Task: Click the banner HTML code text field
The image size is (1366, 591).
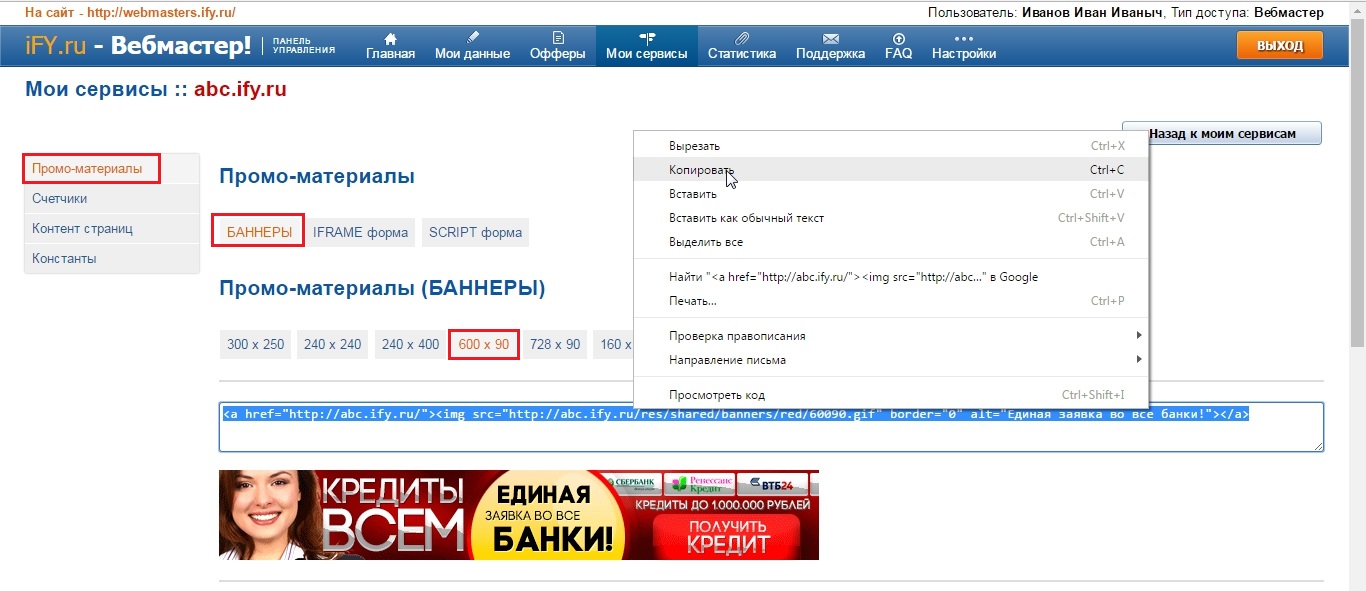Action: click(x=770, y=435)
